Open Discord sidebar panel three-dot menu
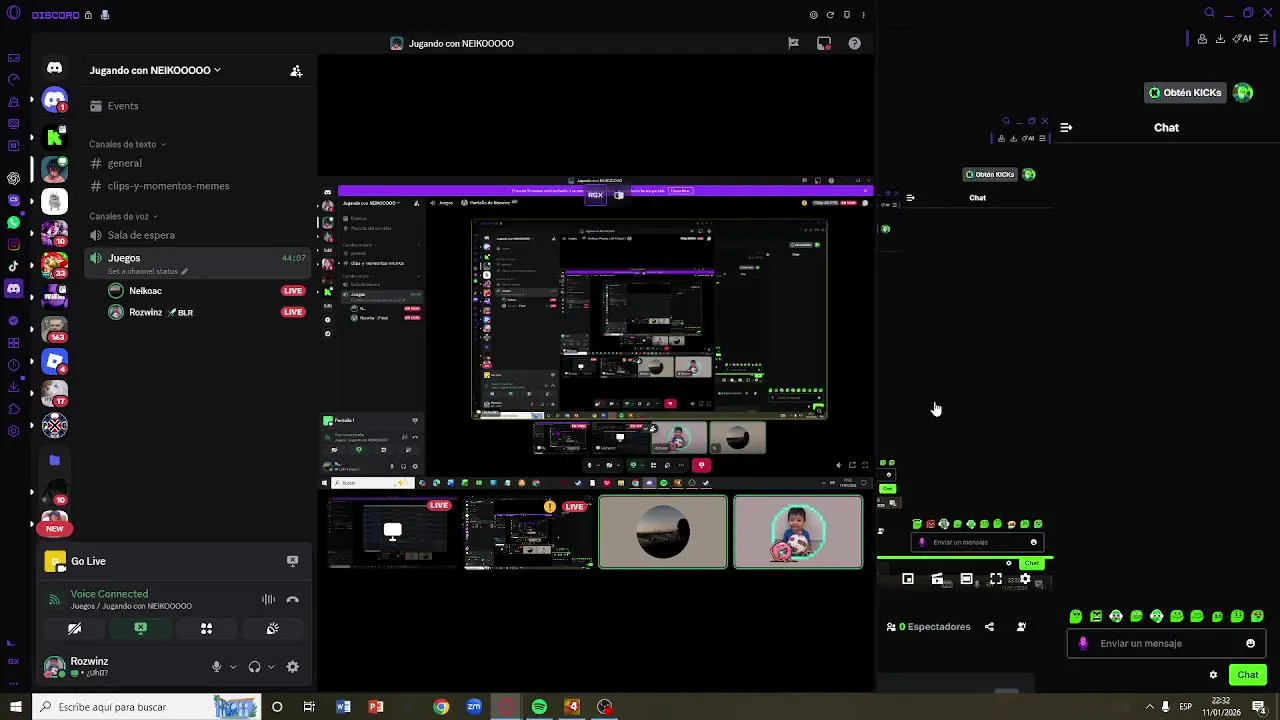 863,15
